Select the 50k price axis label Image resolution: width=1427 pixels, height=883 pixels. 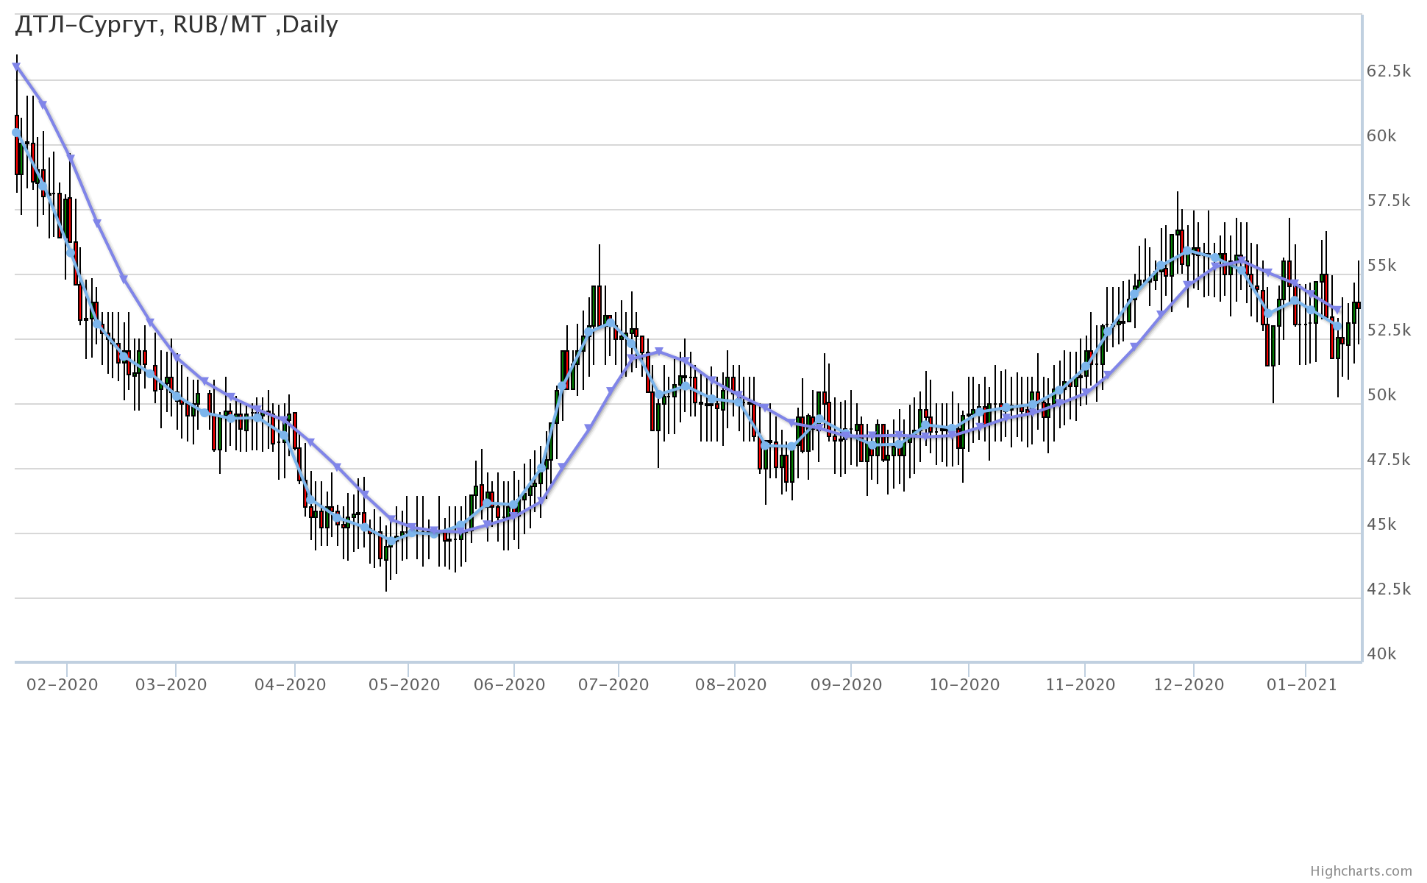click(1381, 395)
